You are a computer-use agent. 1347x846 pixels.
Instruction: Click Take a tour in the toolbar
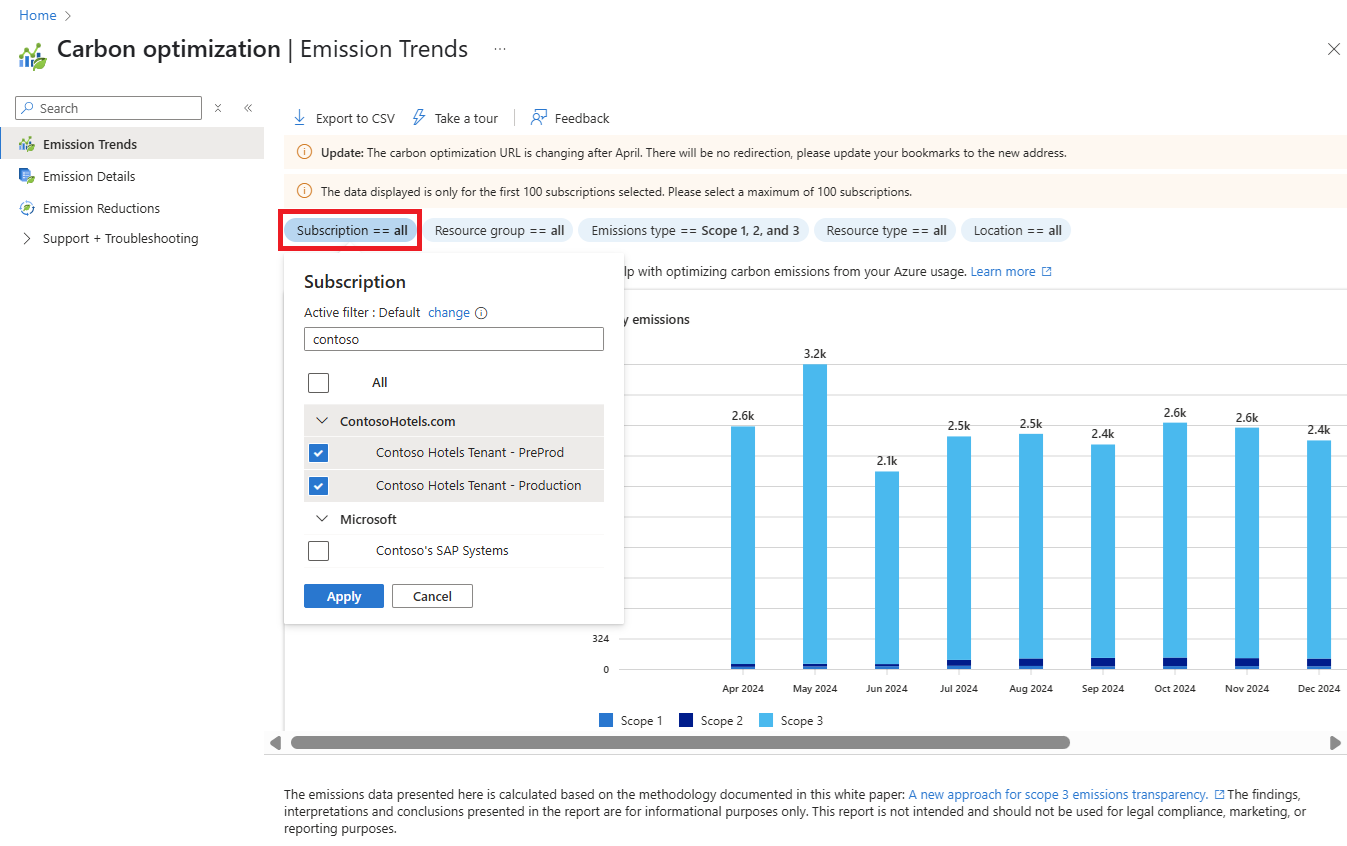pos(455,118)
